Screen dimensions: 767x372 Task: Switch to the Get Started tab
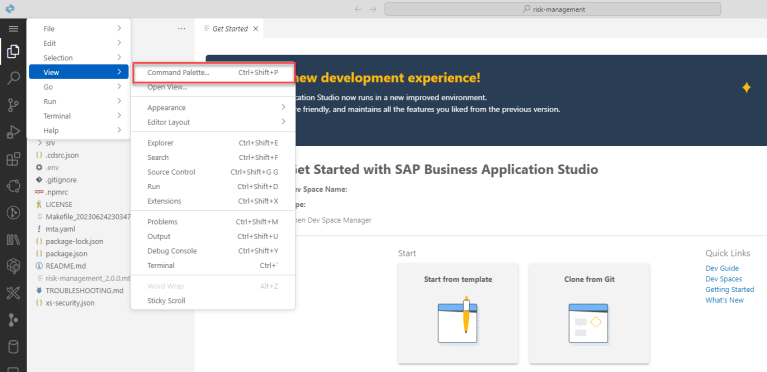(230, 29)
